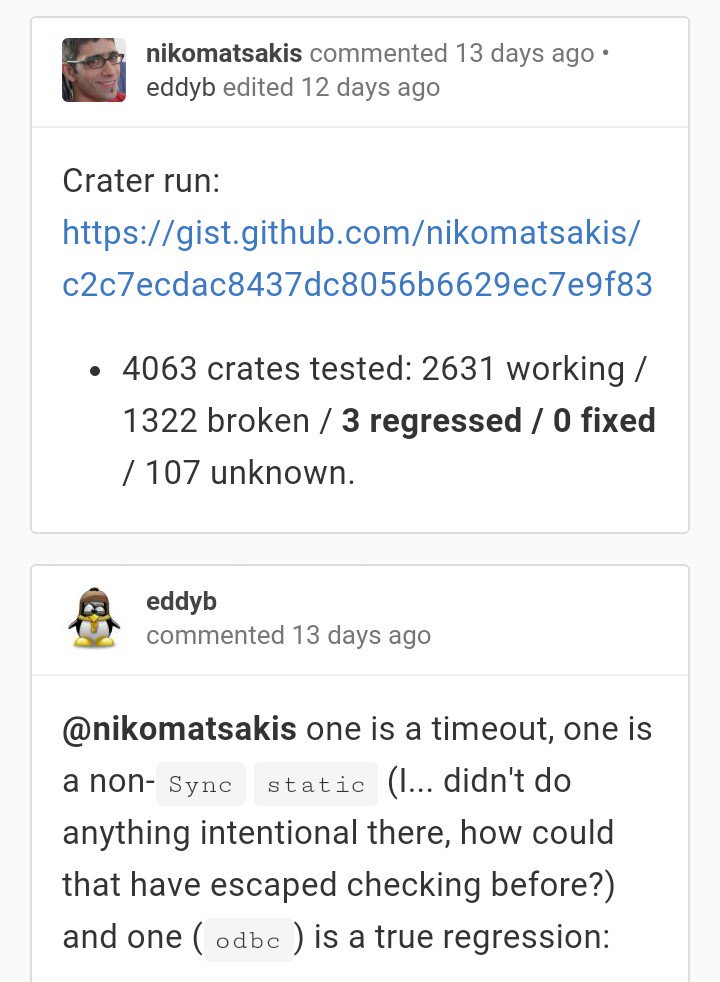Open eddyb's username in the second comment header
The width and height of the screenshot is (720, 982).
[x=181, y=601]
